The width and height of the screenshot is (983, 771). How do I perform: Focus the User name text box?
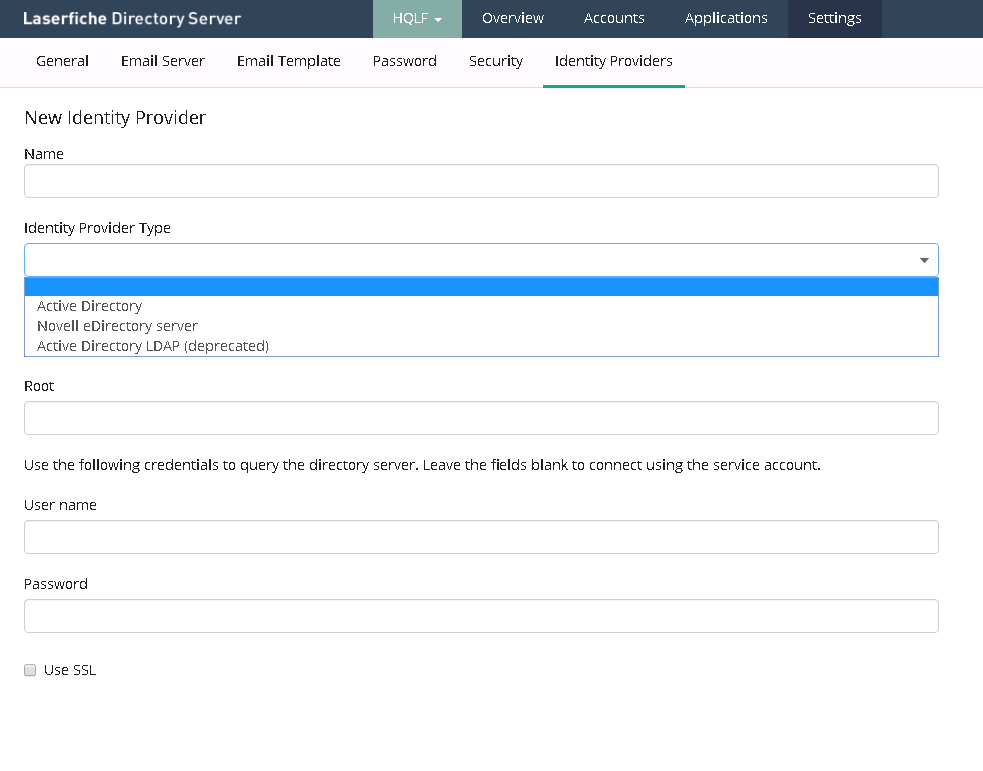(x=481, y=537)
